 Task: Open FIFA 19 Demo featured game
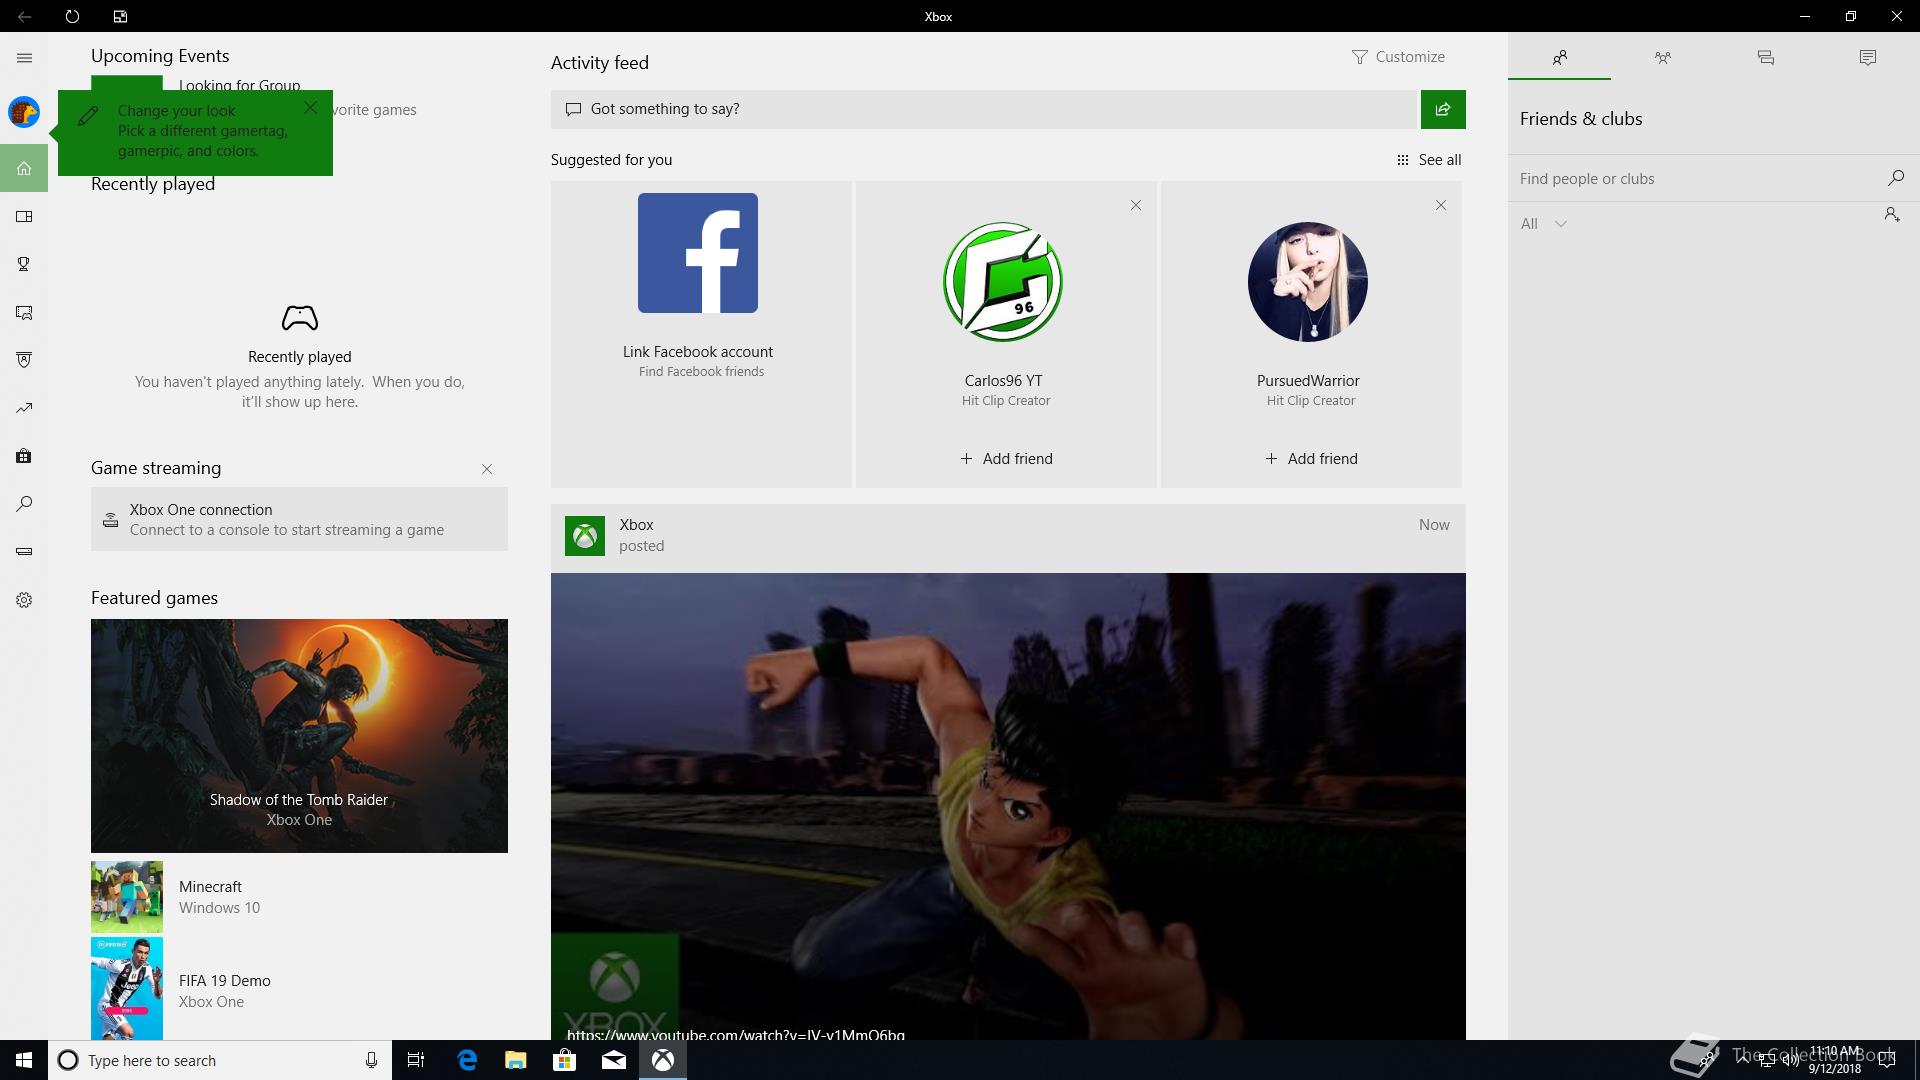299,990
